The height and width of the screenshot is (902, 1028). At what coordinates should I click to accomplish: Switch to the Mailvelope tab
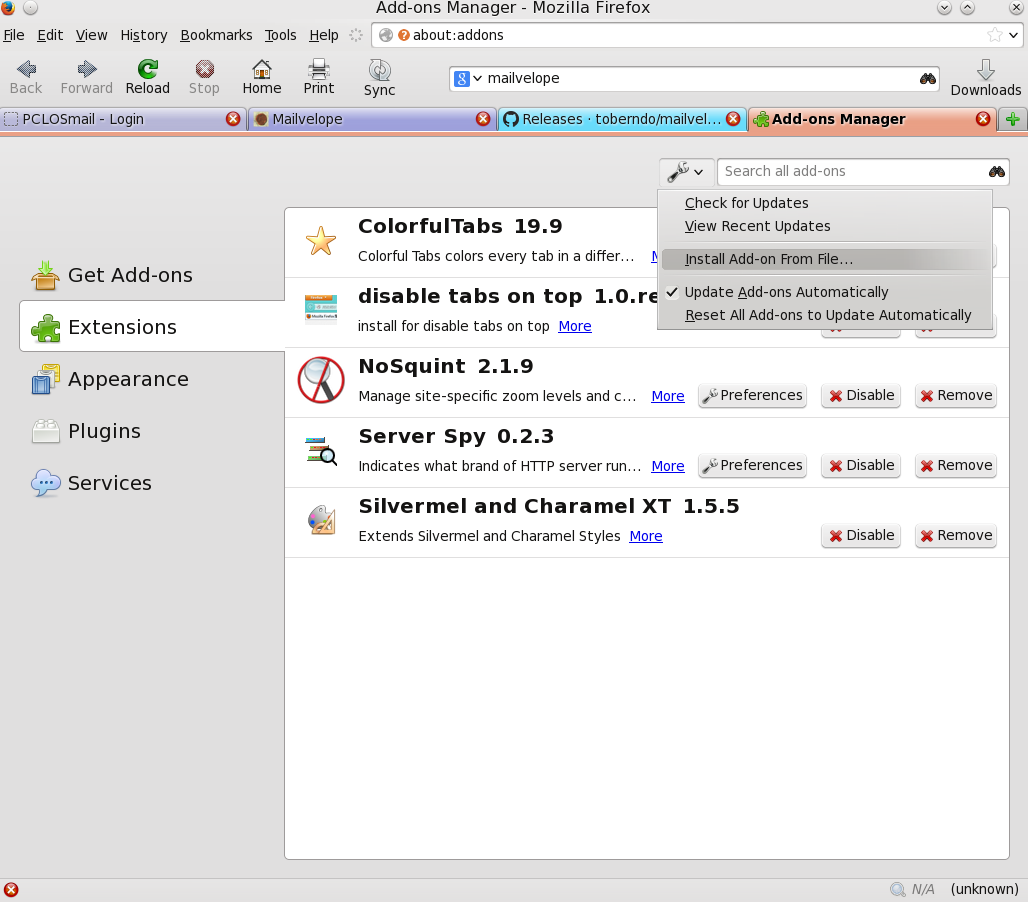click(x=372, y=119)
